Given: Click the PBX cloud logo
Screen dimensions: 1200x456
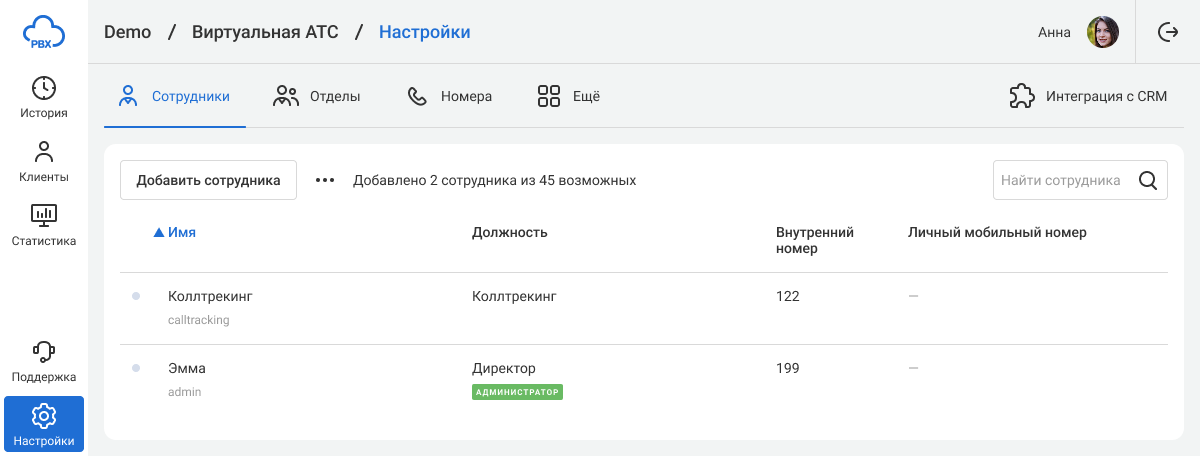Looking at the screenshot, I should pyautogui.click(x=44, y=32).
